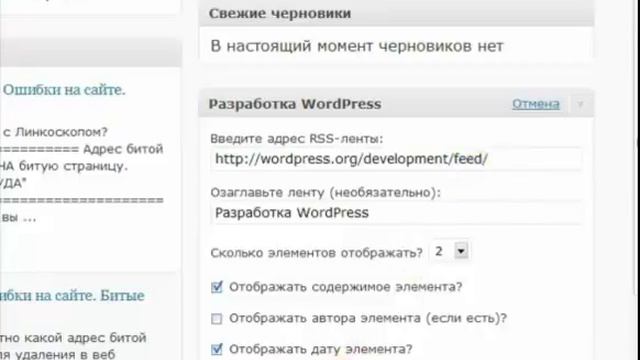
Task: Open the Ошибки на сайте. link
Action: coord(64,90)
